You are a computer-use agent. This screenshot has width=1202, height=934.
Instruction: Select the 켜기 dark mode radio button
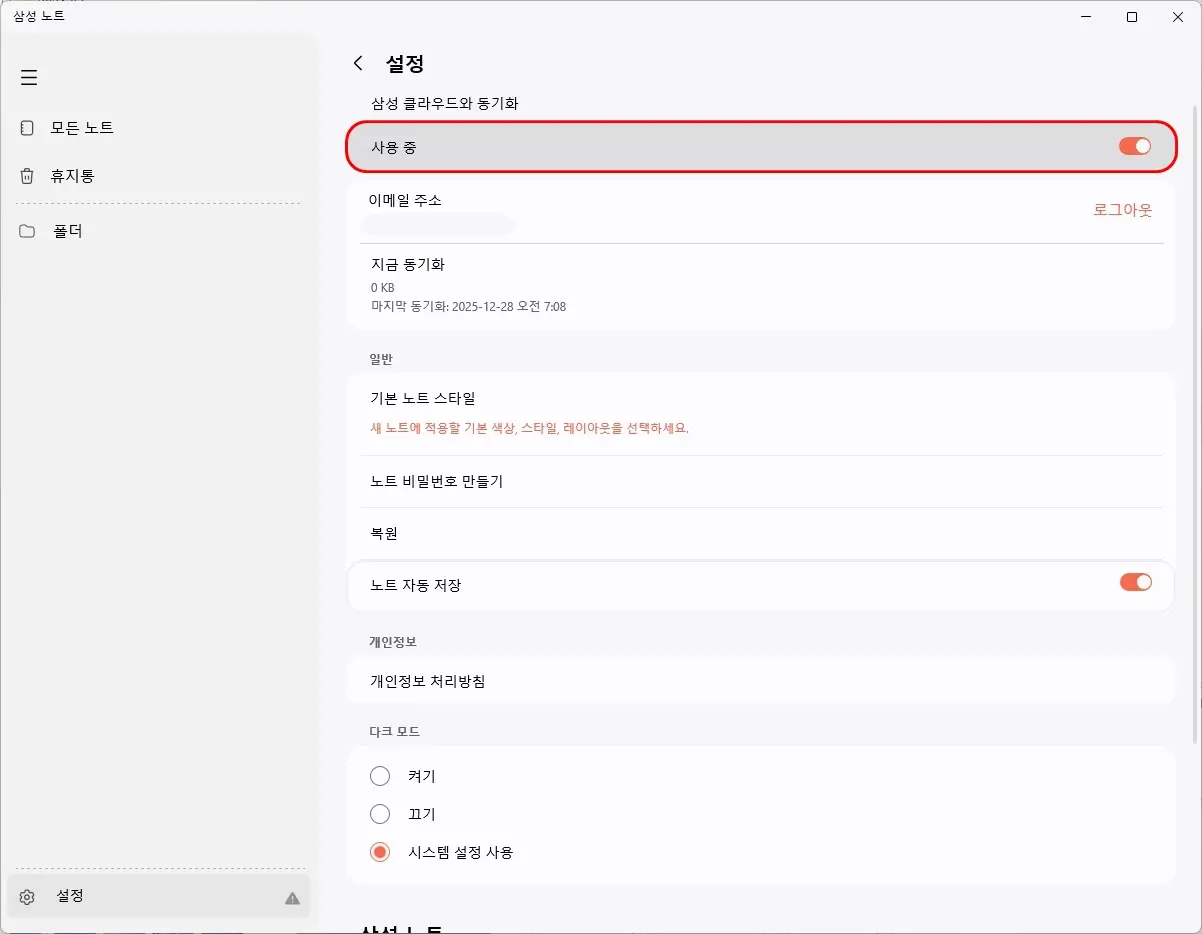(x=380, y=775)
